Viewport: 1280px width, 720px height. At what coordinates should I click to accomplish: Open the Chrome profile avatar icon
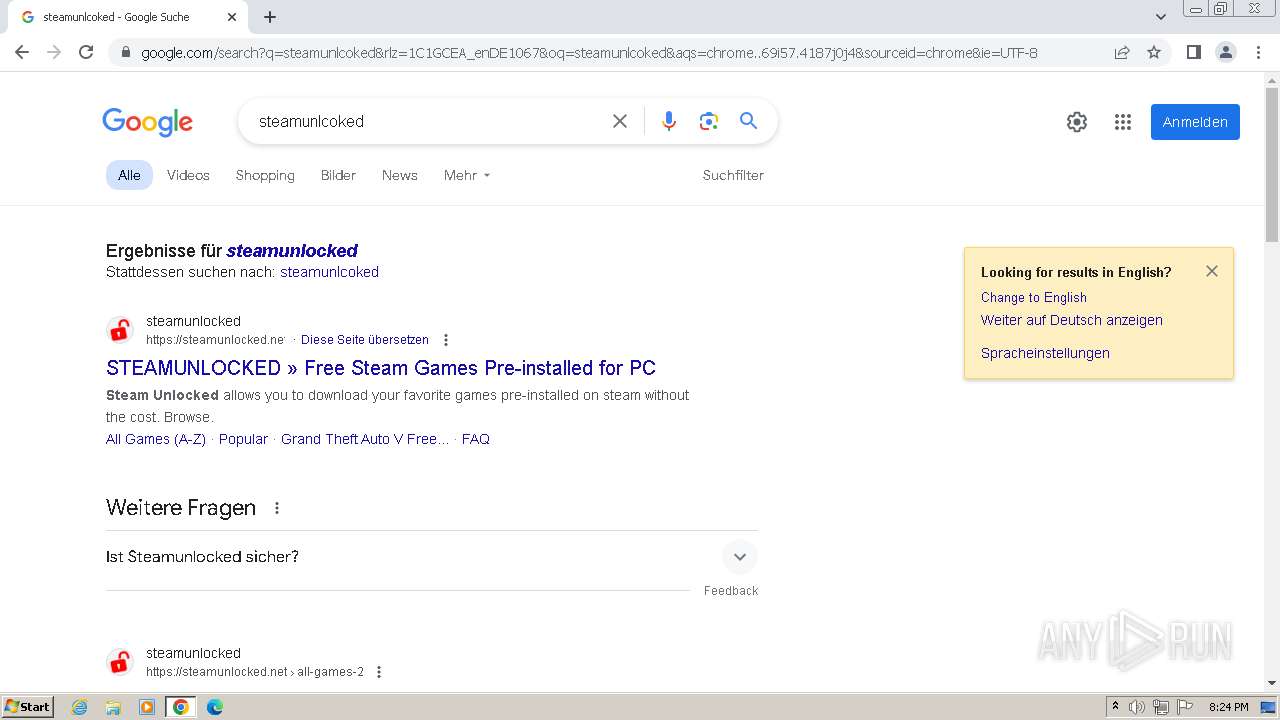click(x=1225, y=52)
